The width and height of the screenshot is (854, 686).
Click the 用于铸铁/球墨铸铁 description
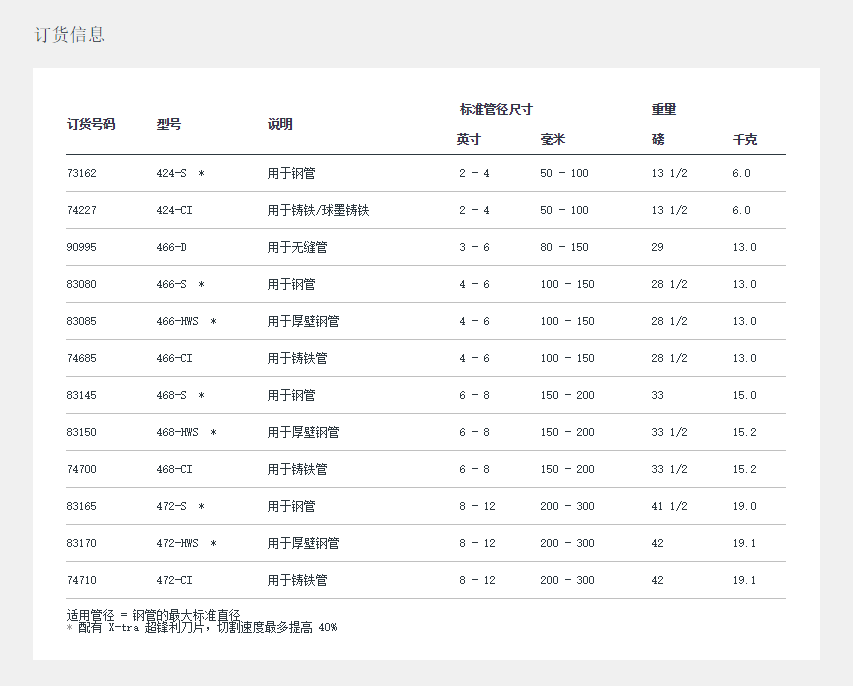[x=319, y=211]
